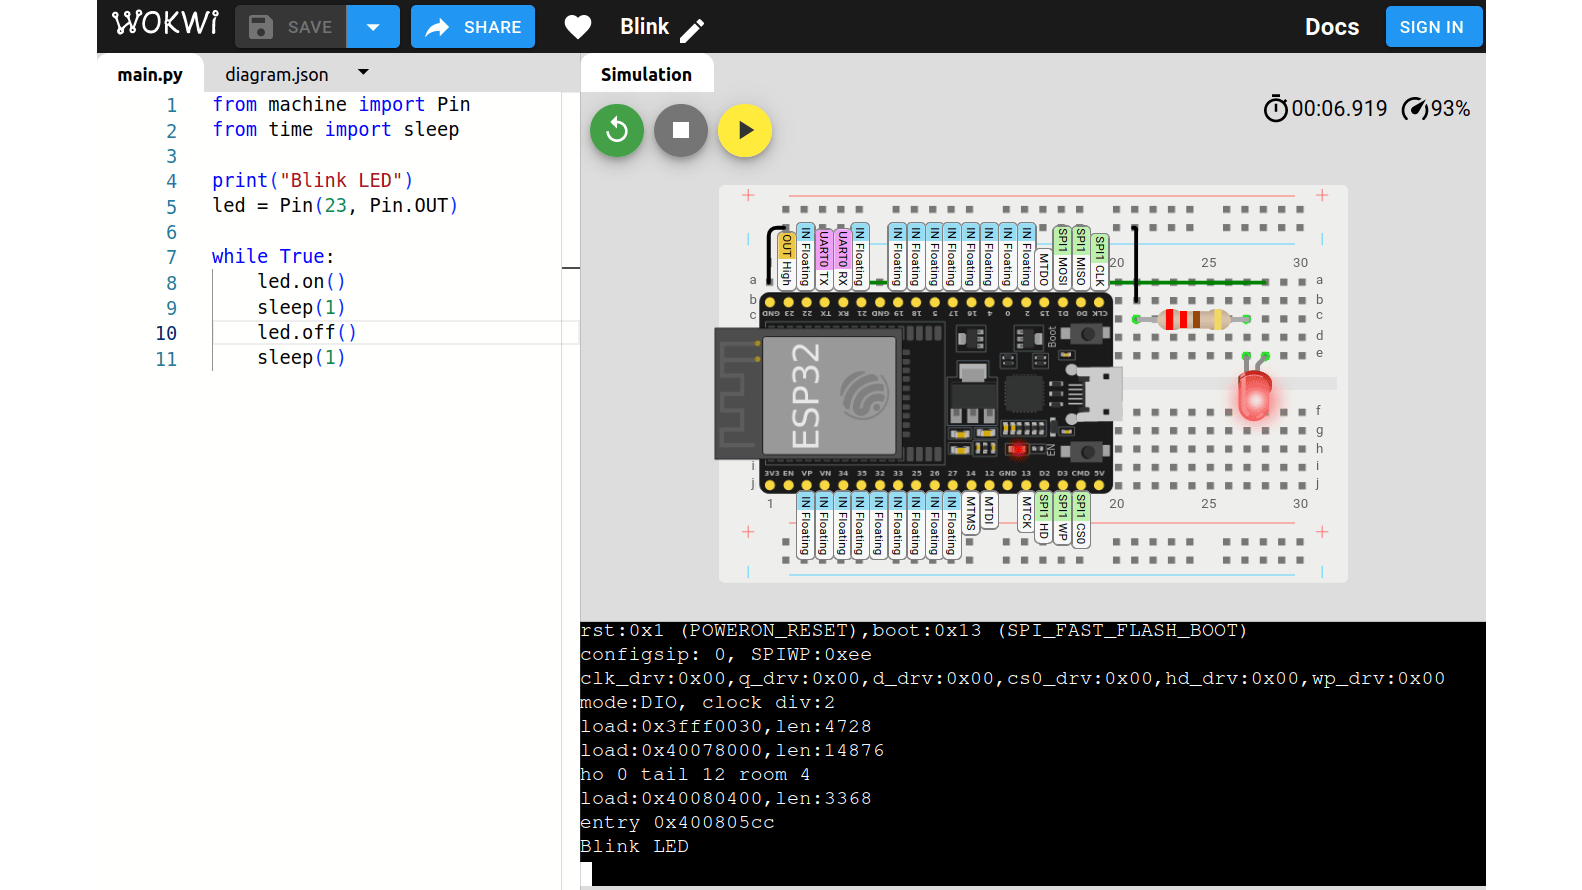This screenshot has width=1582, height=890.
Task: Click the 00:06.919 simulation time
Action: click(1339, 108)
